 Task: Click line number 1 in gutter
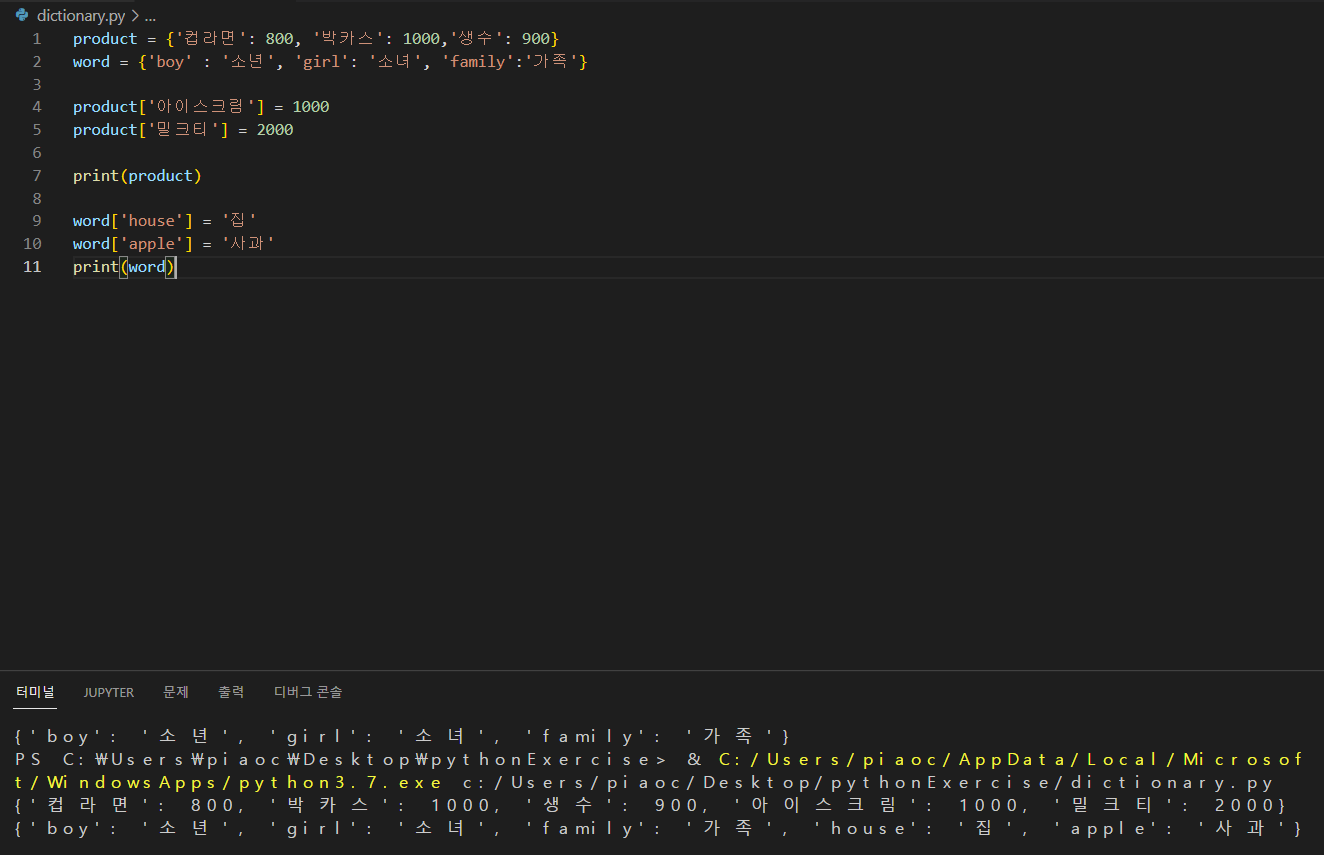37,39
